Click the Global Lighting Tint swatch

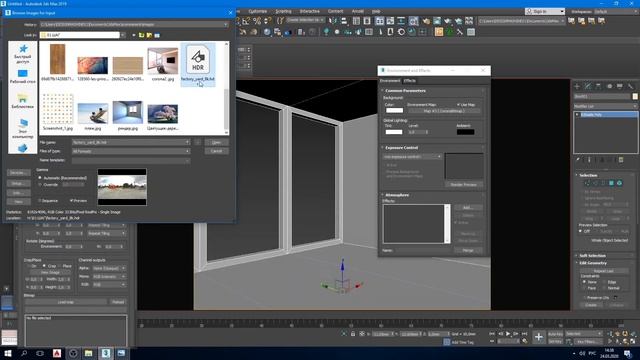394,132
